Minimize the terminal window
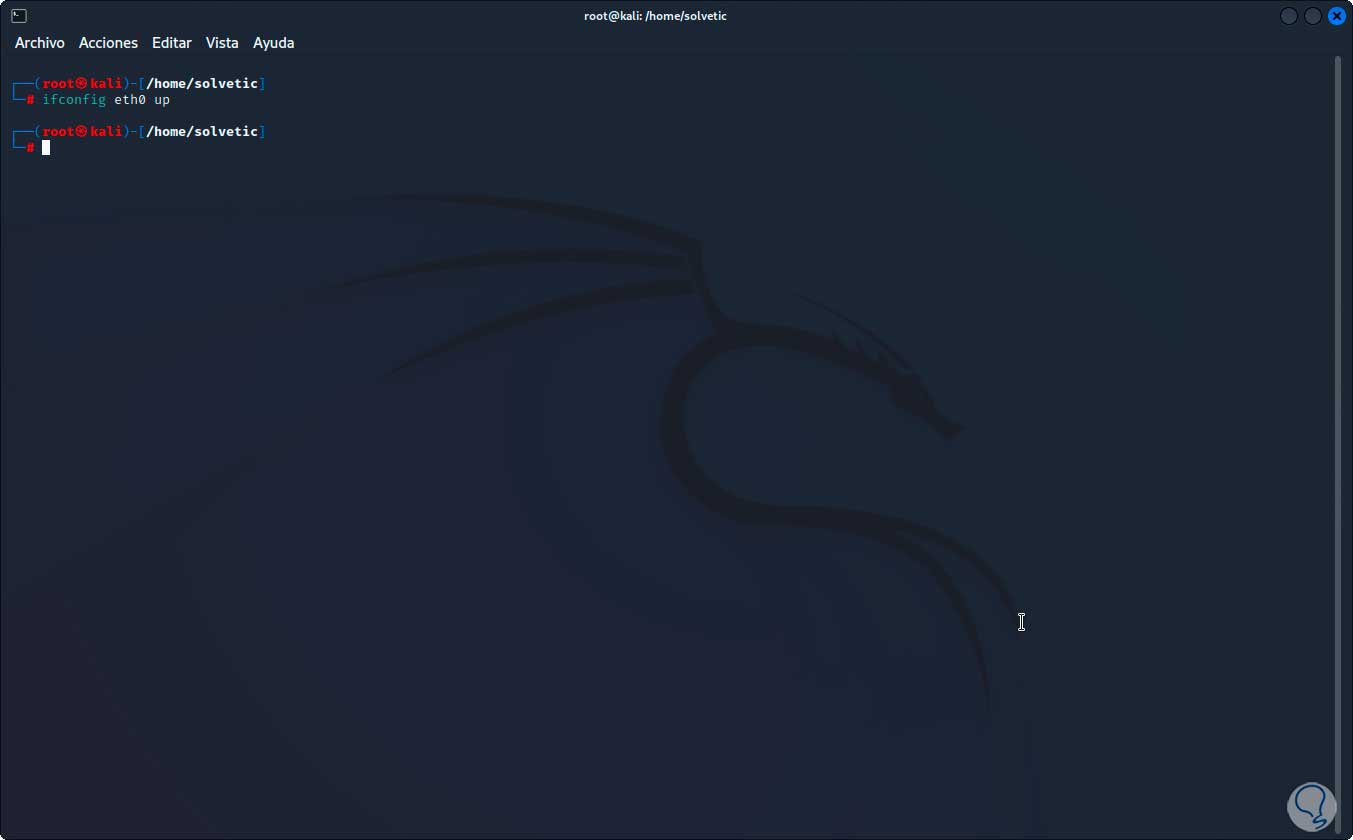 1289,16
